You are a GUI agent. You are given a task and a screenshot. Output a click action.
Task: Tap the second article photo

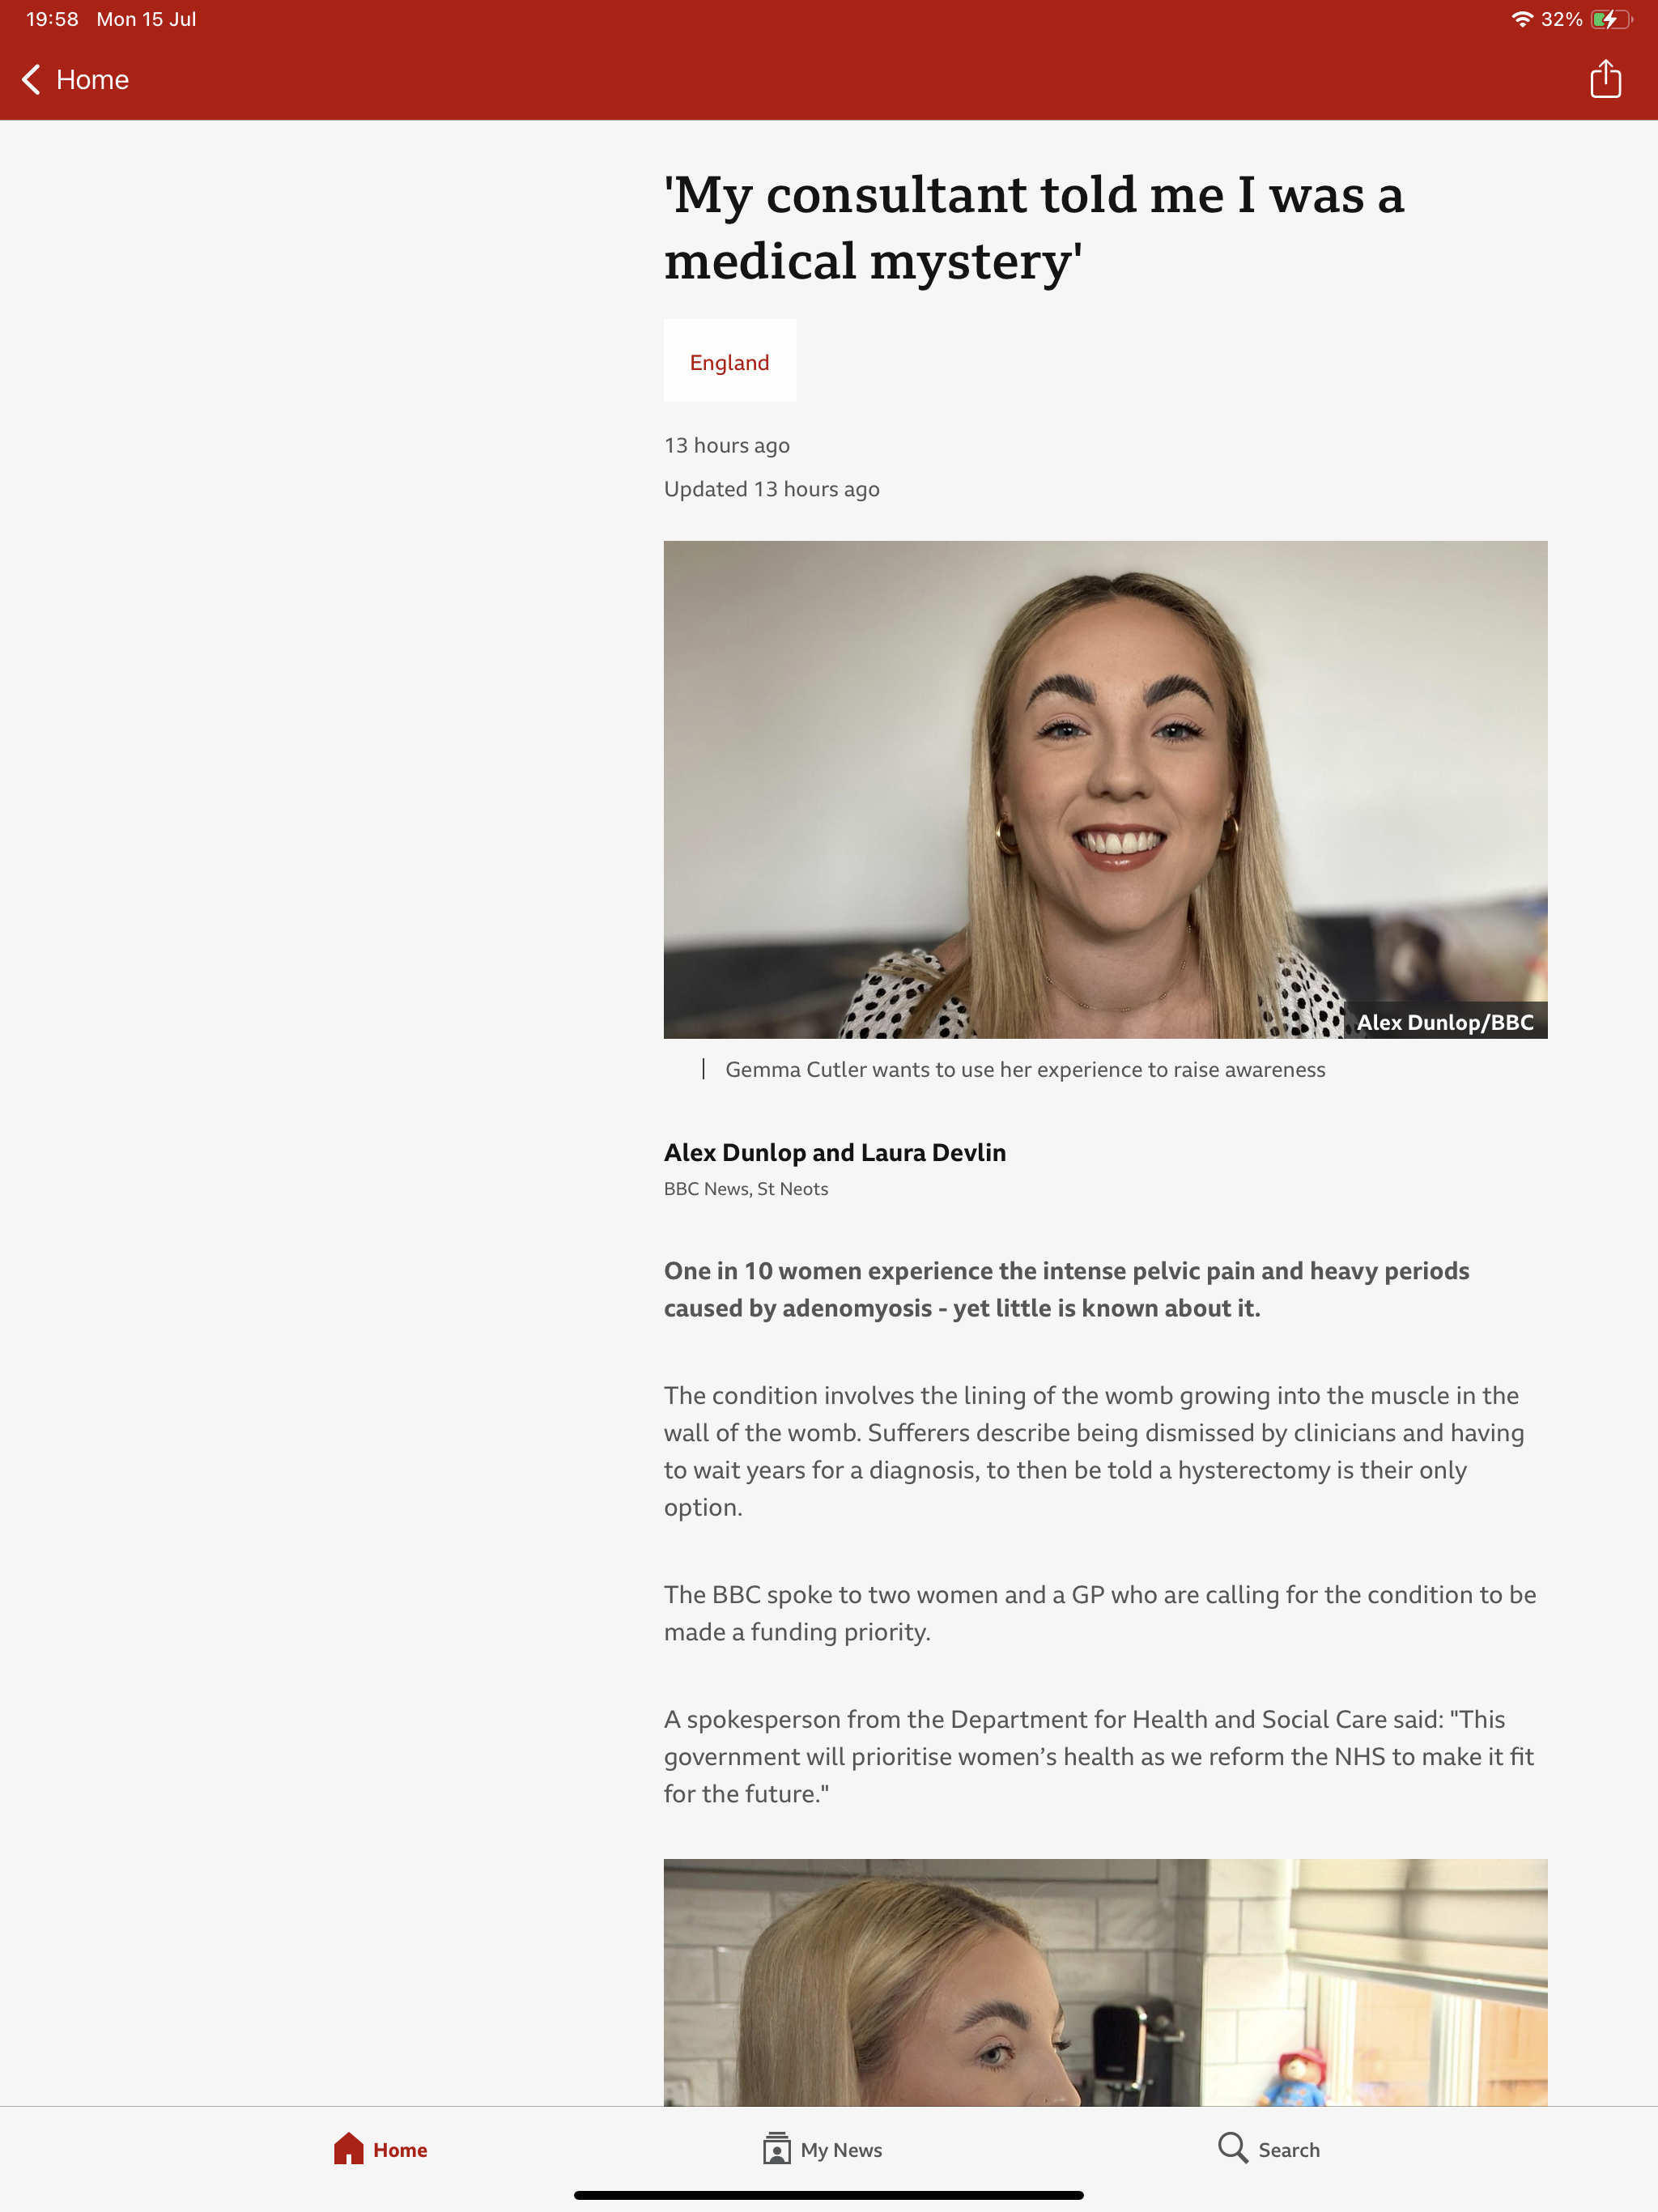(1105, 1982)
